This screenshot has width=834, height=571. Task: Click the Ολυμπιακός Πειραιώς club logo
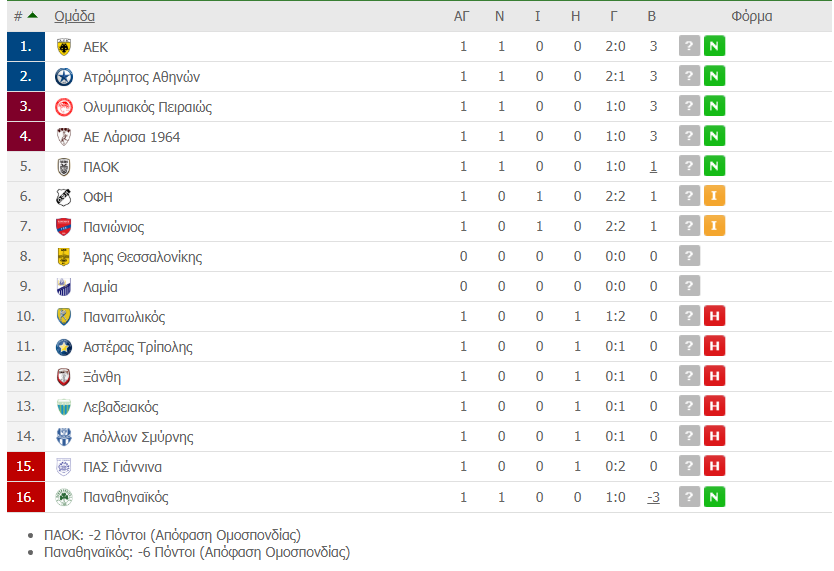point(64,107)
